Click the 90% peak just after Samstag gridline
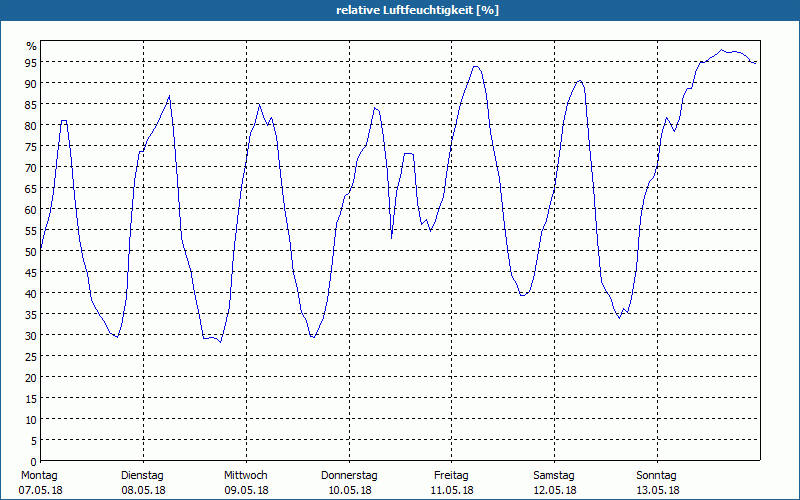The height and width of the screenshot is (500, 800). coord(580,81)
